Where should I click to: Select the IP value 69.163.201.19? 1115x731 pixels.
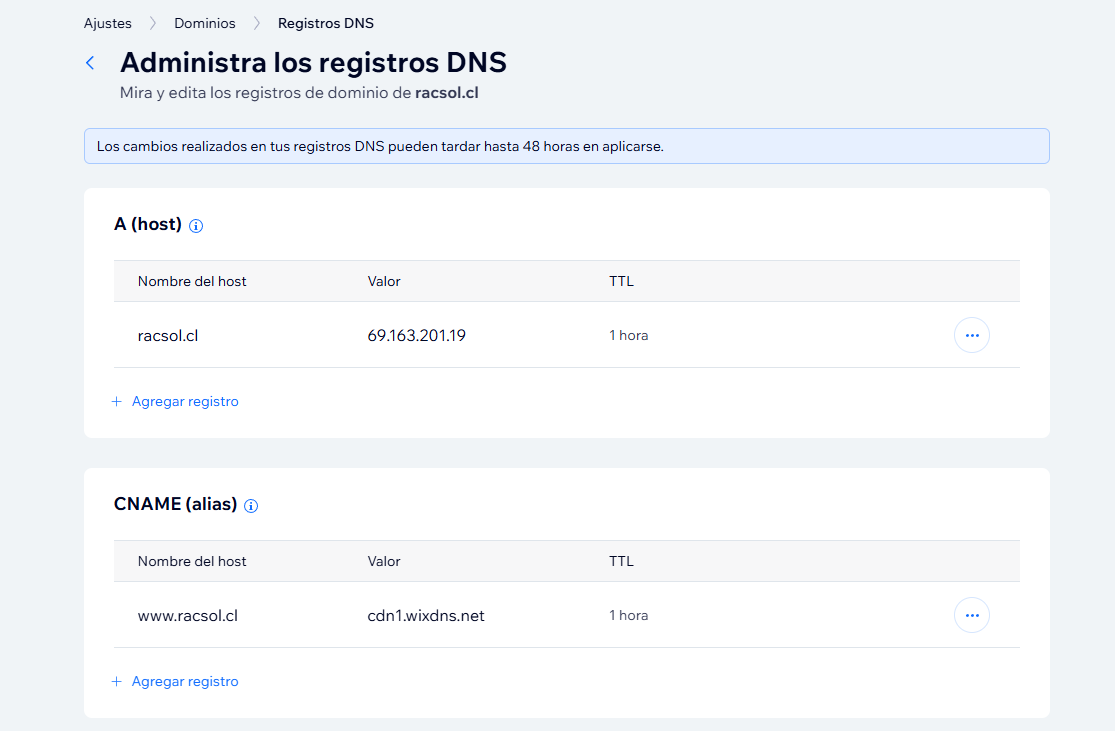coord(416,335)
